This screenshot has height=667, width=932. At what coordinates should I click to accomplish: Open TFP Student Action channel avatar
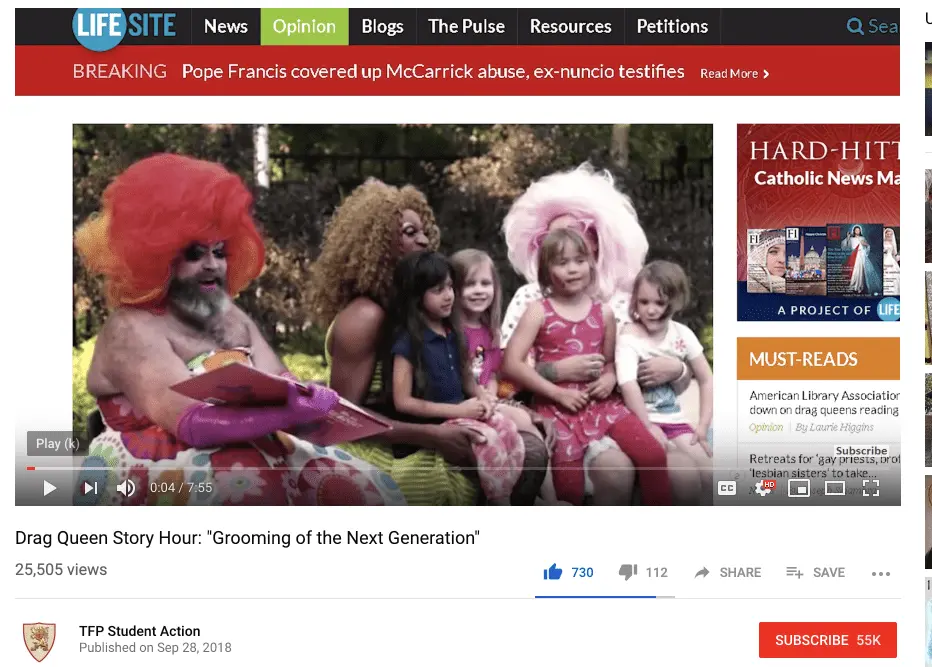39,640
